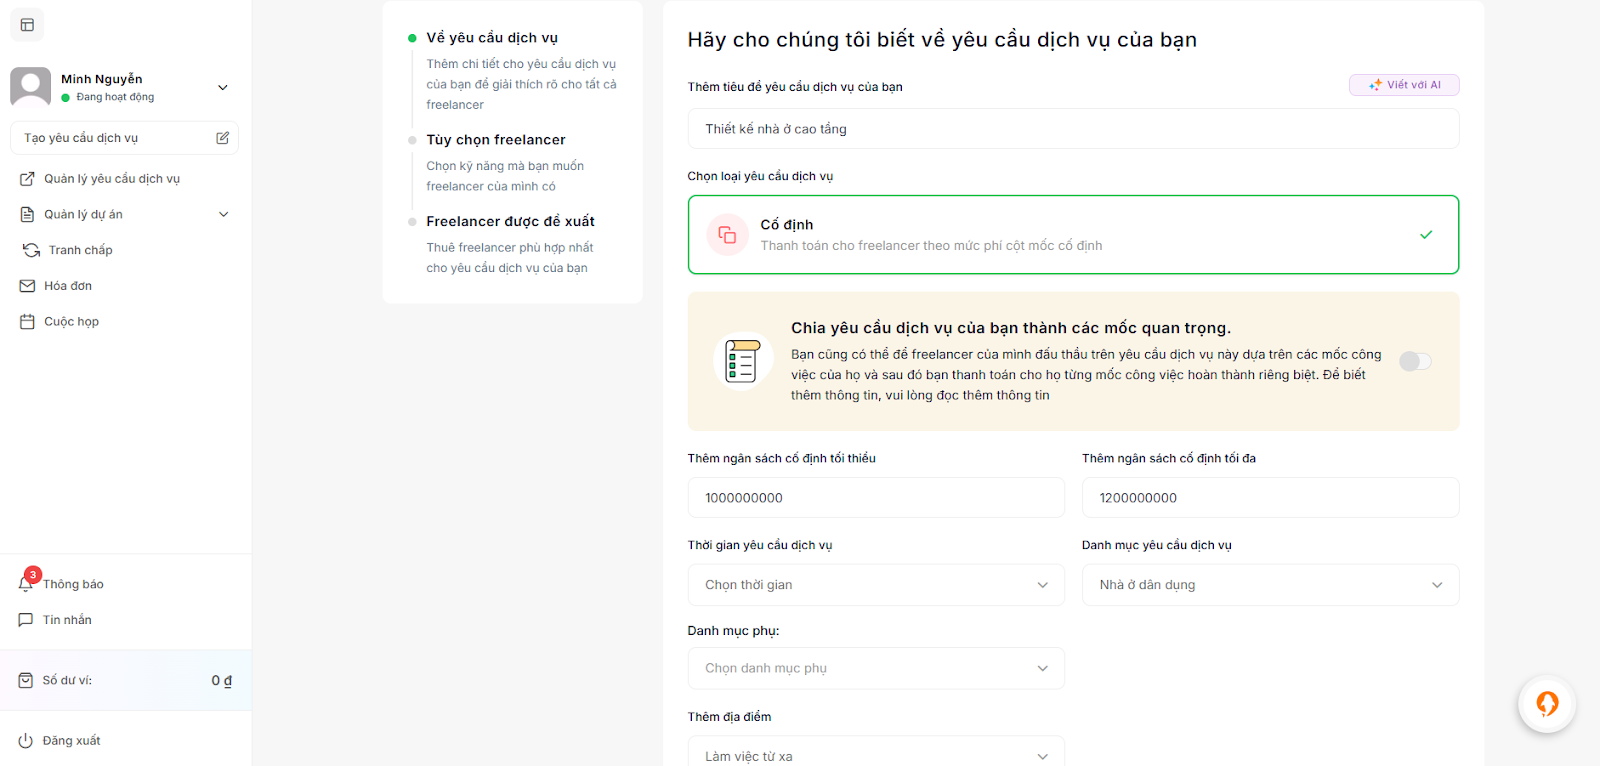Select the Cố định request type option

[x=1072, y=235]
